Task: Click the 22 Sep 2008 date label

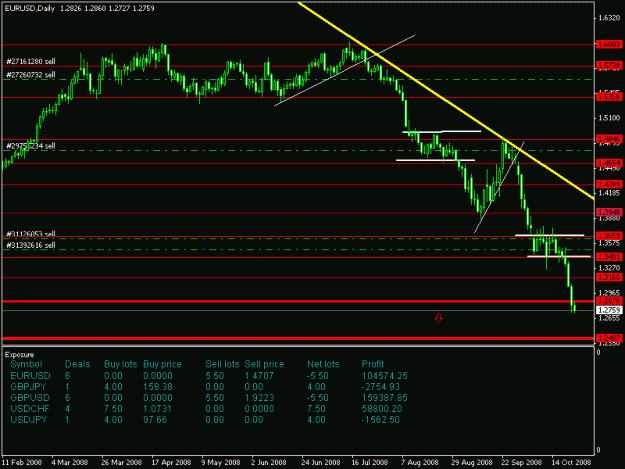Action: coord(521,462)
